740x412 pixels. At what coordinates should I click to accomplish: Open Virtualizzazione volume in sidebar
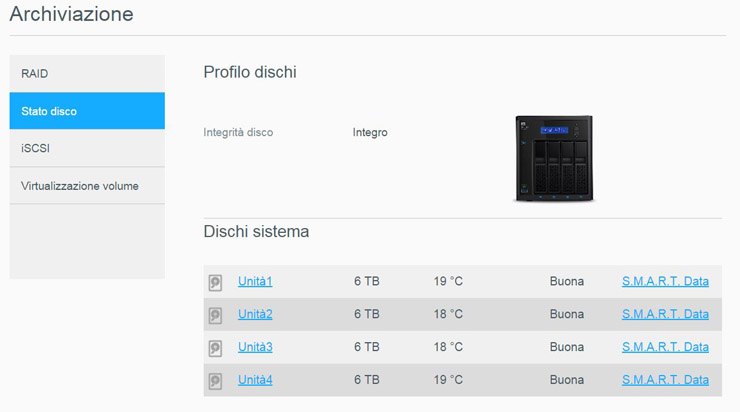[x=87, y=186]
